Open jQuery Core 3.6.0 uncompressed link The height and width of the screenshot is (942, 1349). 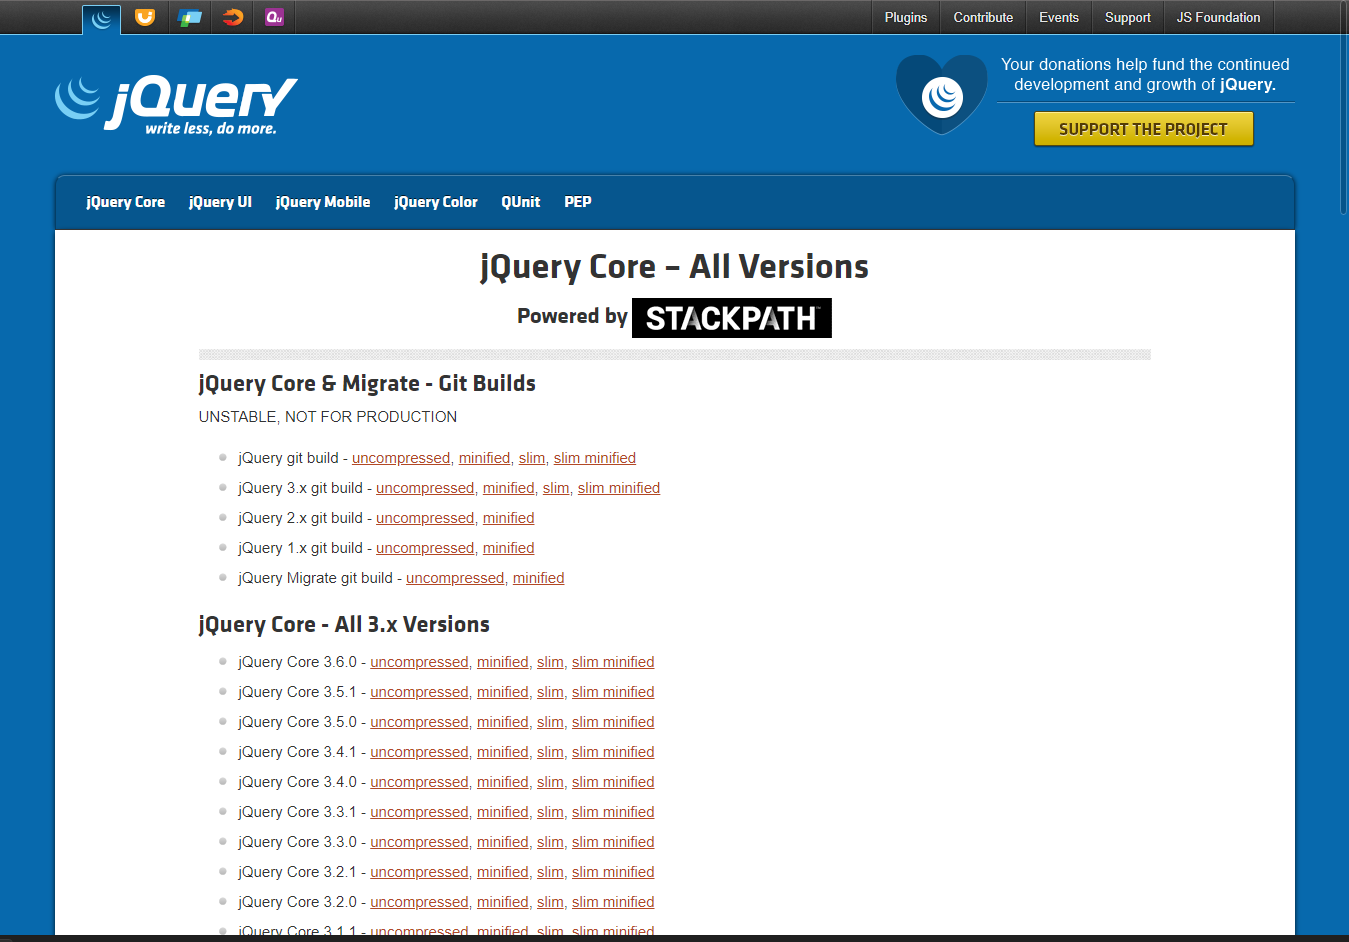tap(419, 662)
